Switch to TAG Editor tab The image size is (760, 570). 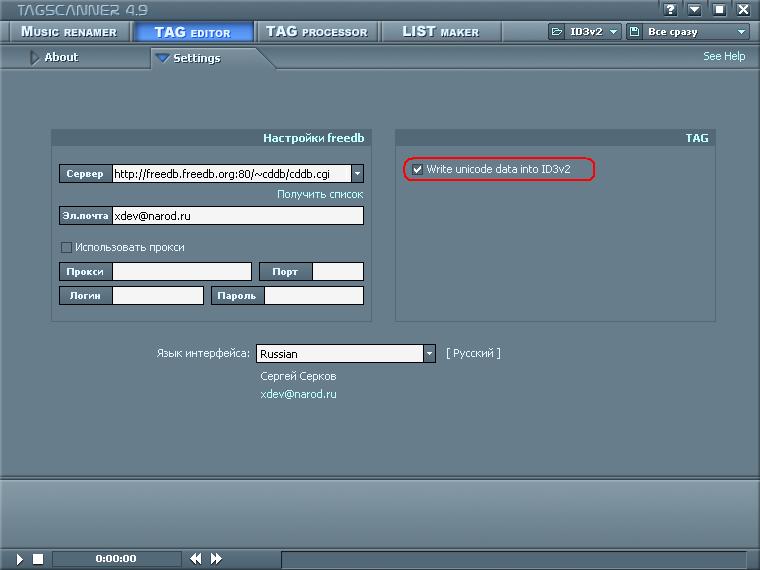click(192, 32)
